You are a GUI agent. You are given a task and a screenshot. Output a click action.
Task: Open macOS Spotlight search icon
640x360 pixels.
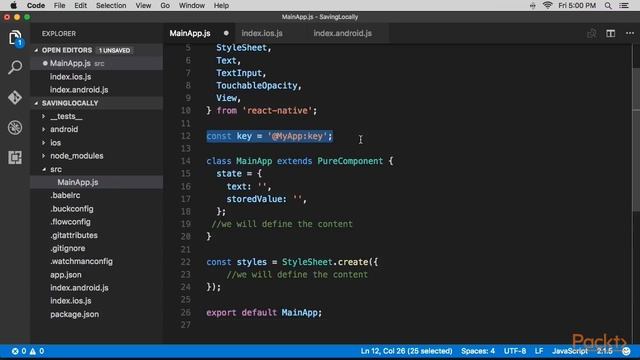pos(608,6)
